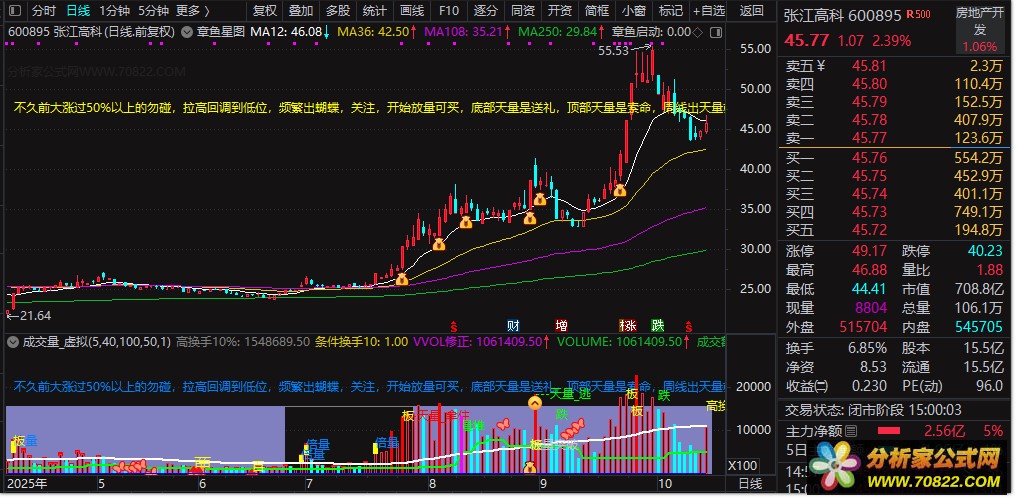
Task: Click the 章鱼启动 diamond marker icon
Action: [698, 32]
